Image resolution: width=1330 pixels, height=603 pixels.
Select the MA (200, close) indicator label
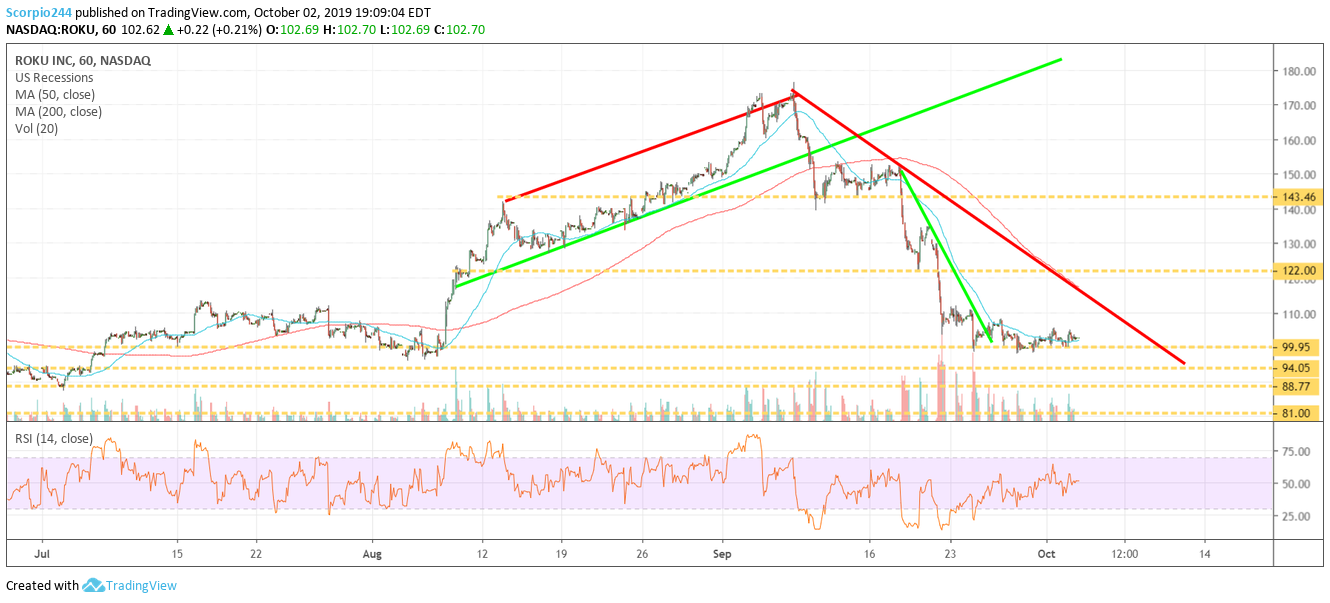tap(58, 112)
